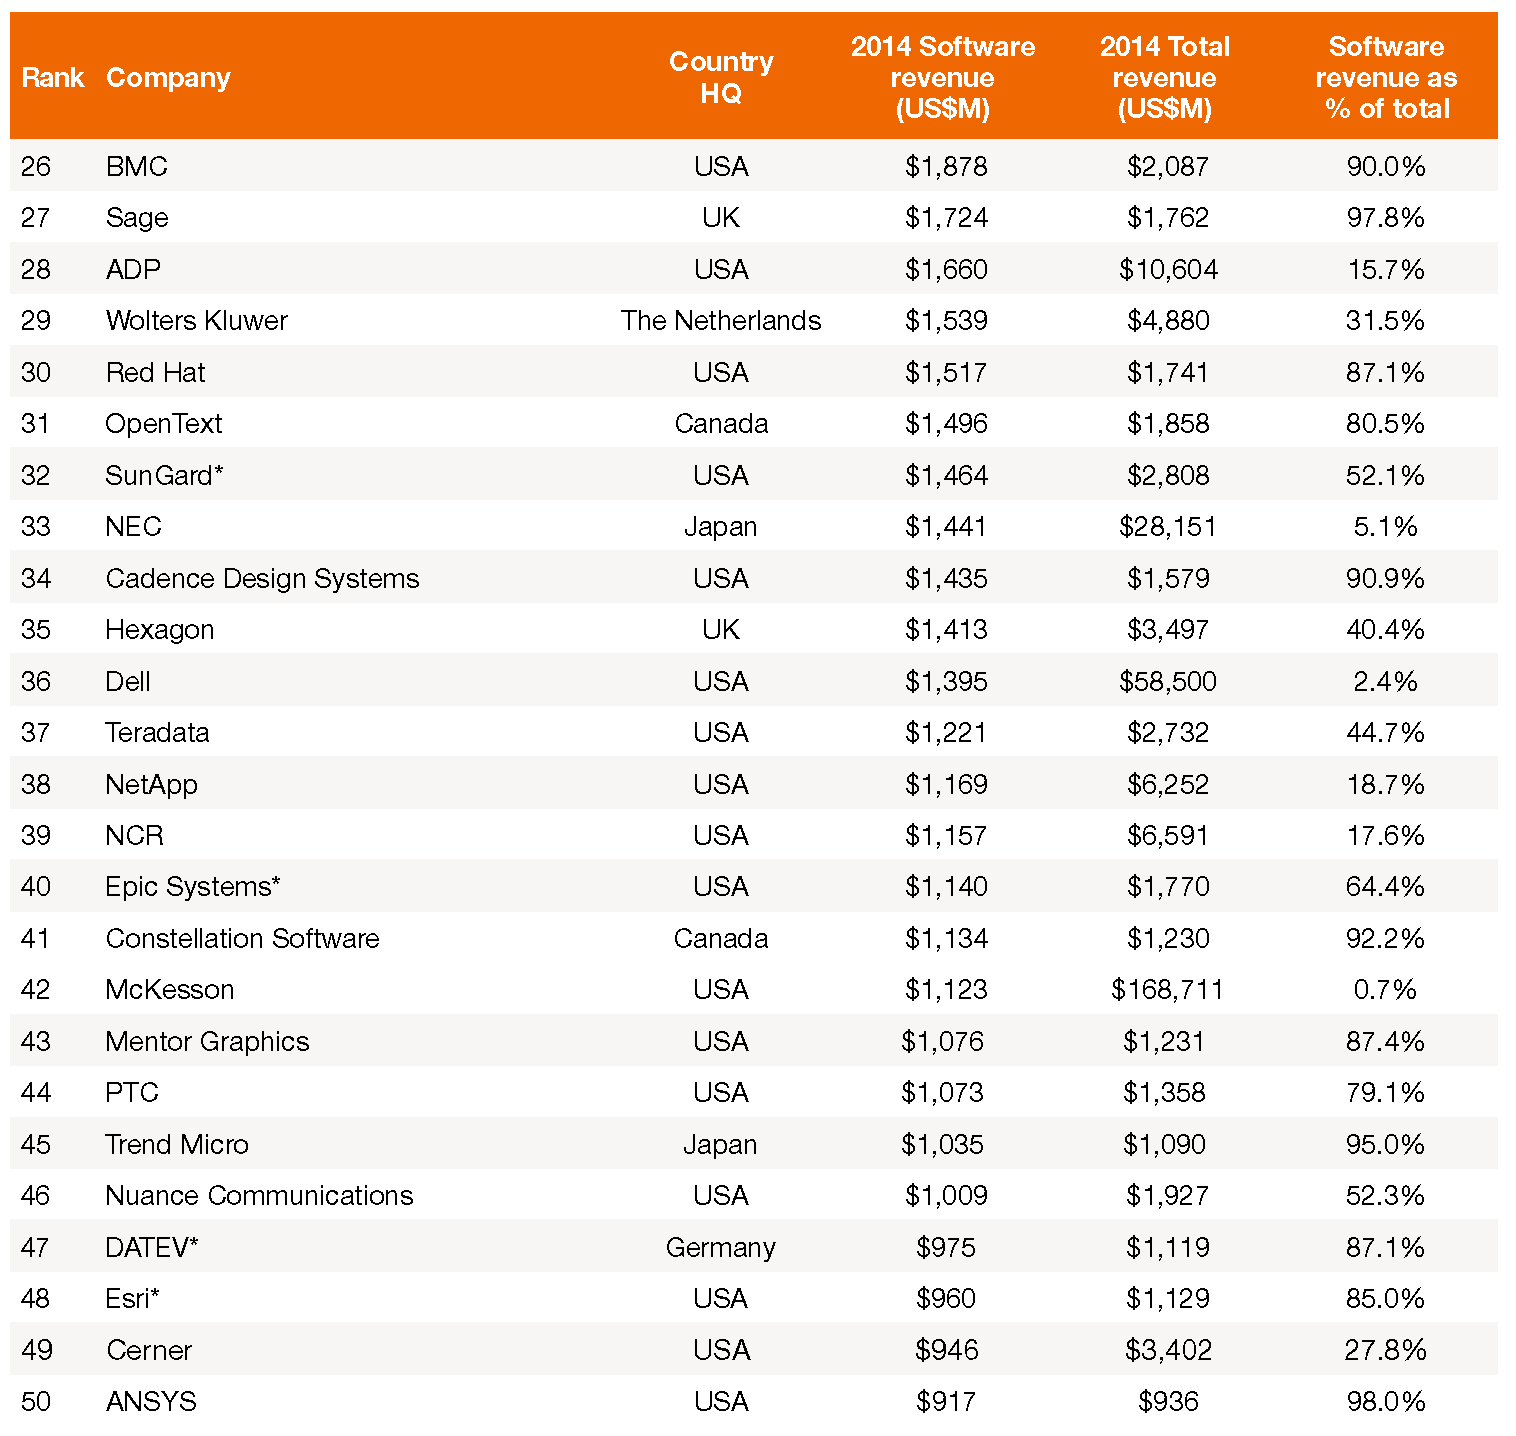Click The Netherlands country cell

721,320
